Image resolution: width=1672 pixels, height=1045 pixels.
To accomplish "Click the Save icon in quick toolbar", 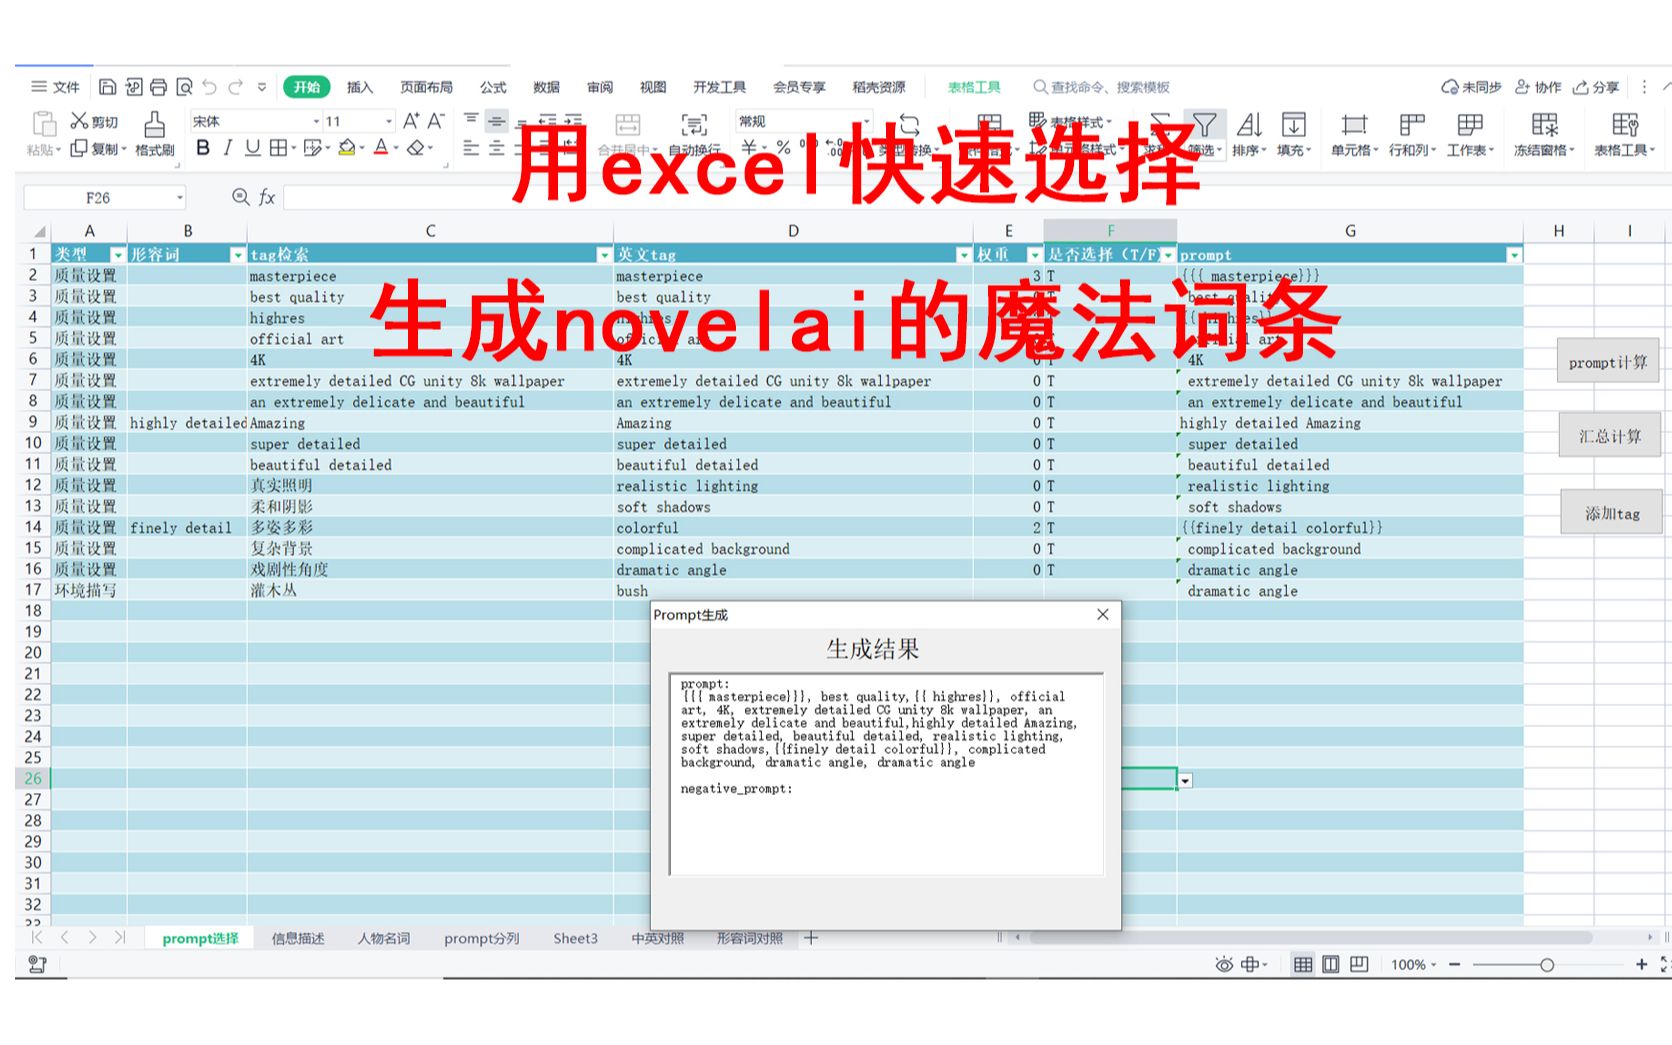I will click(108, 87).
